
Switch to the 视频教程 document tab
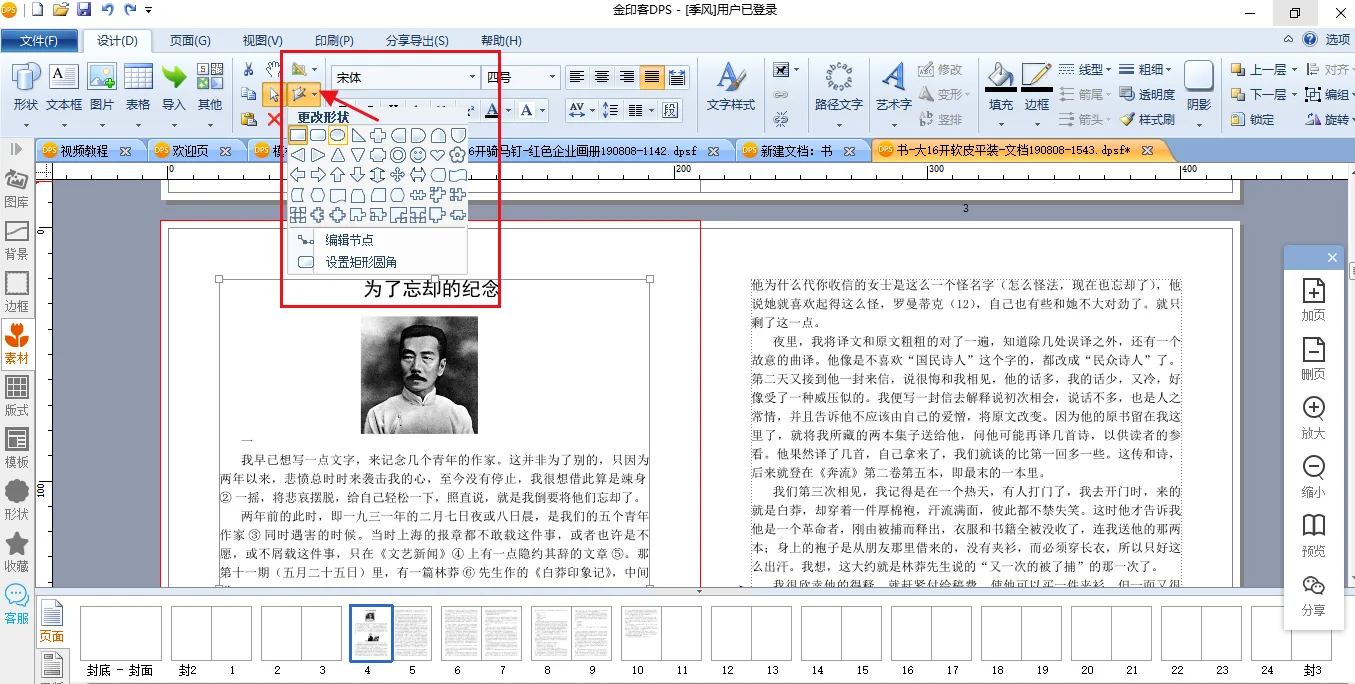pyautogui.click(x=84, y=151)
